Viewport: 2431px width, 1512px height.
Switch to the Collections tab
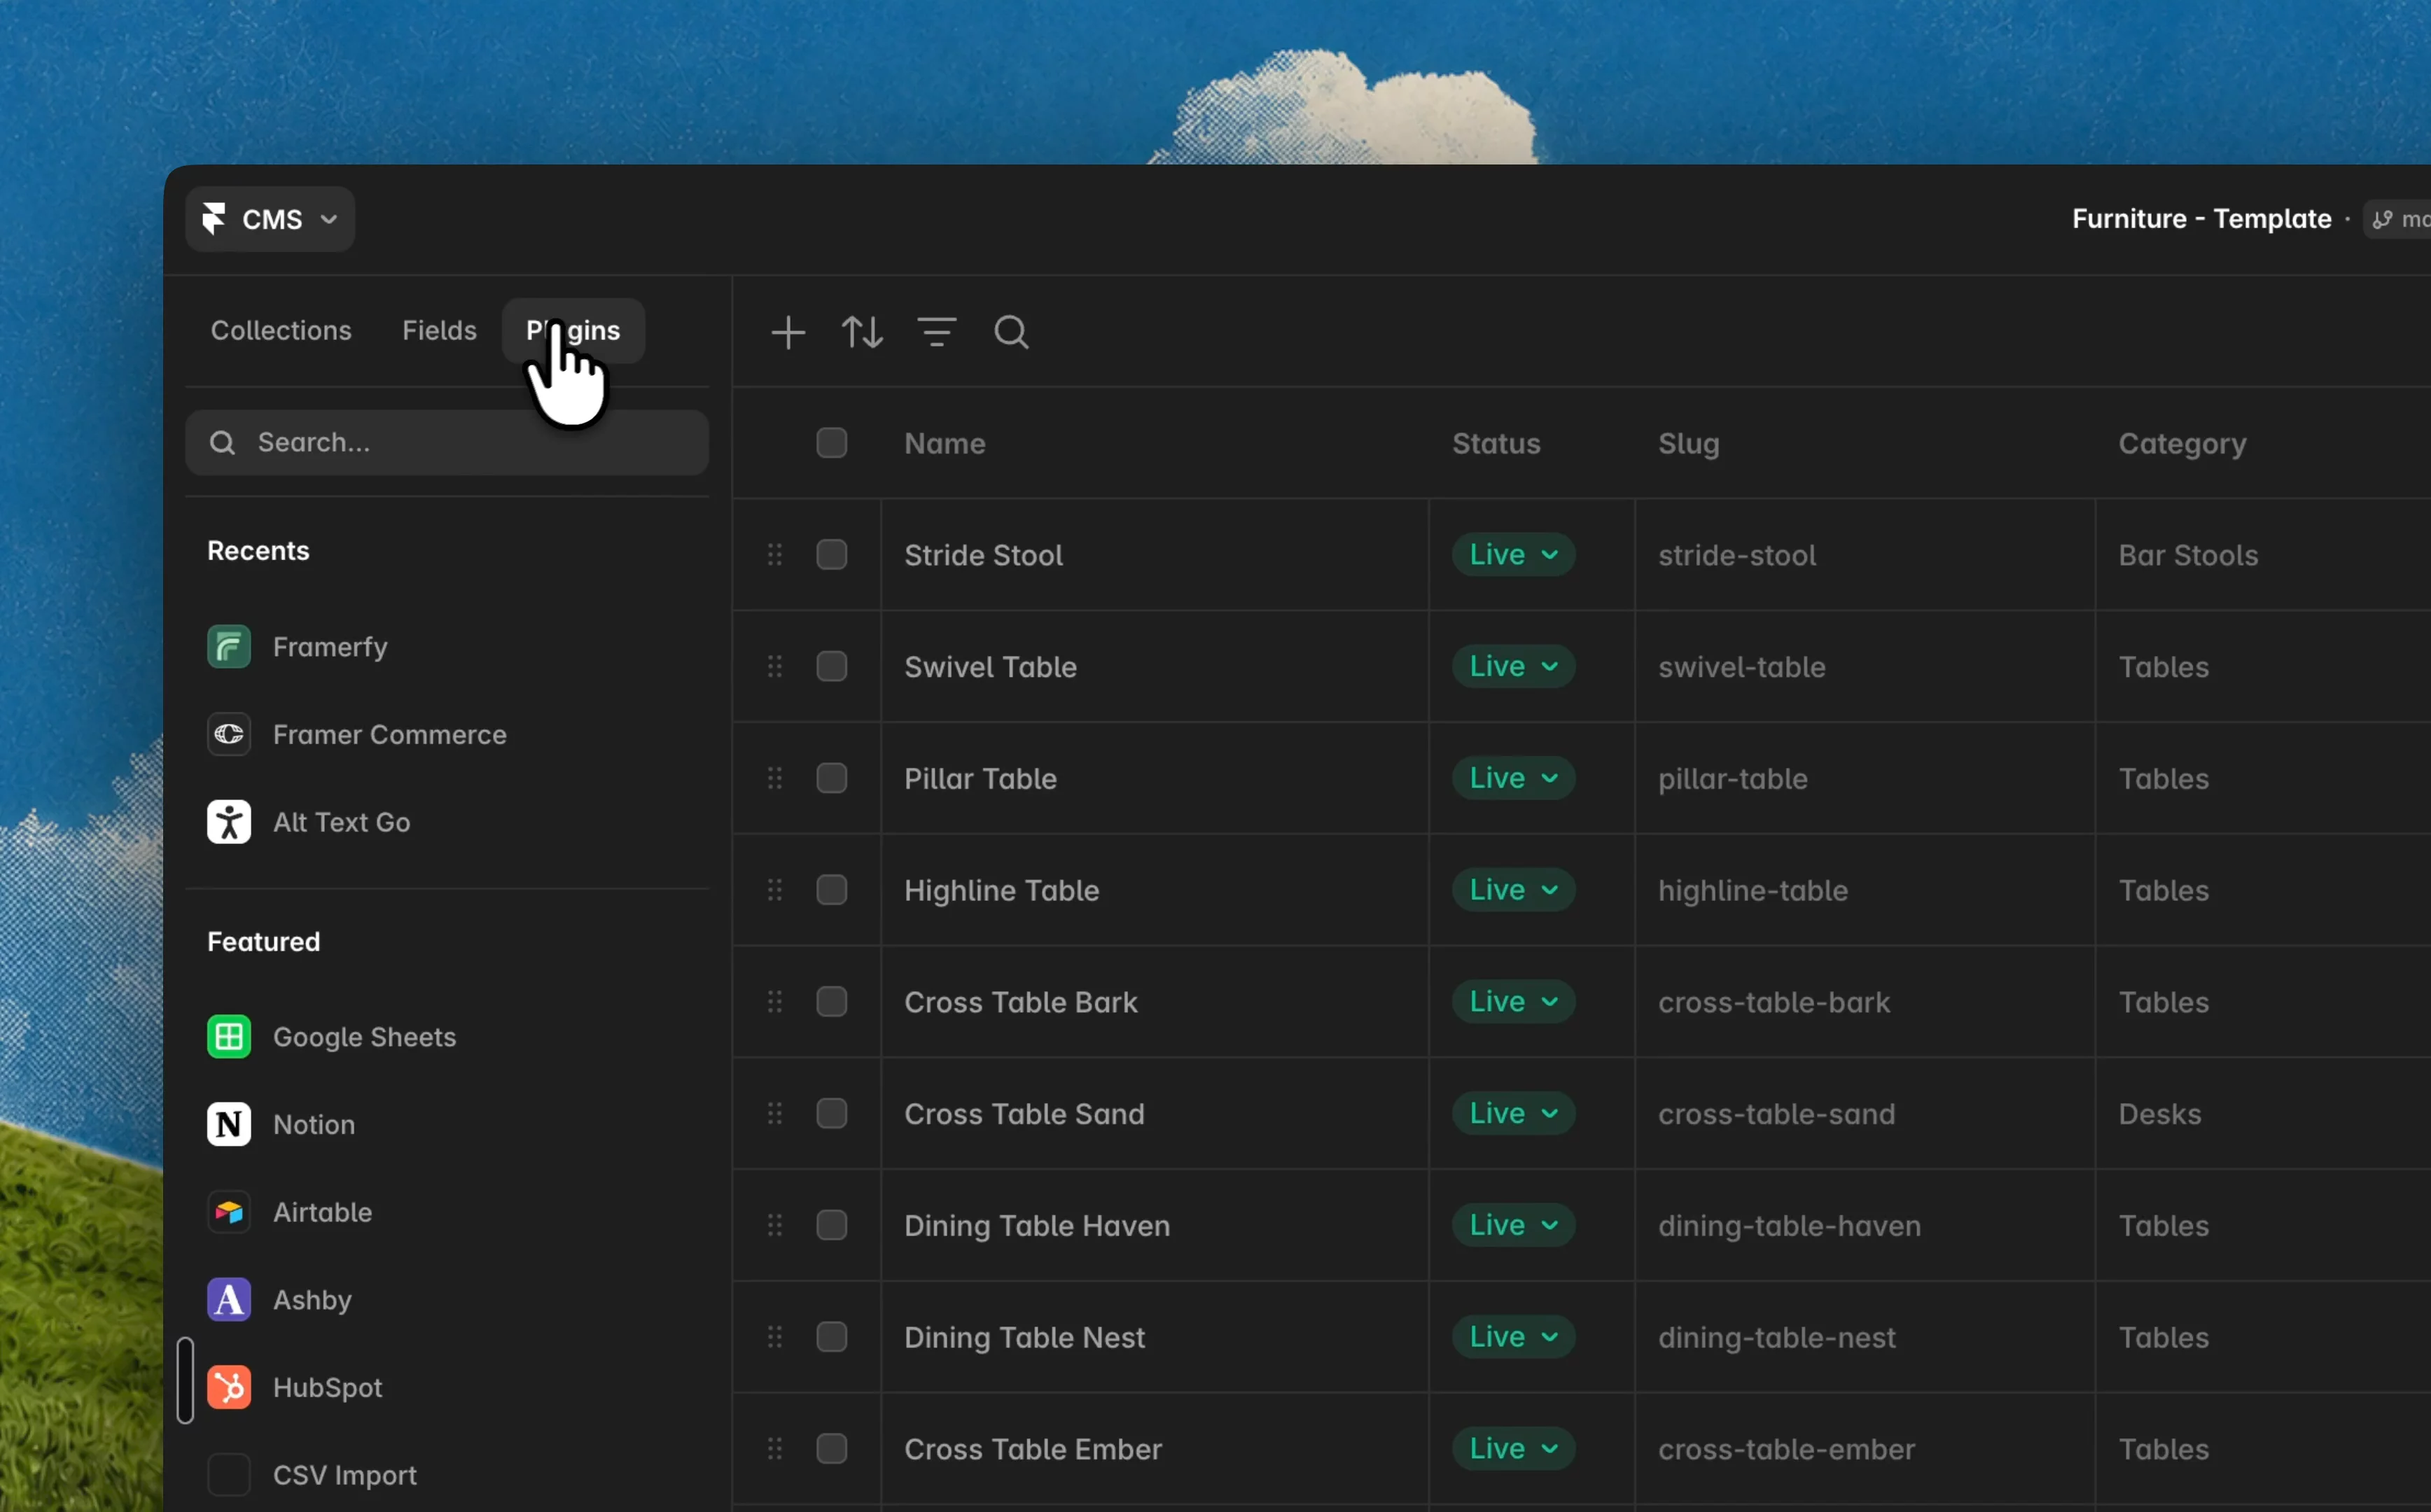point(281,331)
